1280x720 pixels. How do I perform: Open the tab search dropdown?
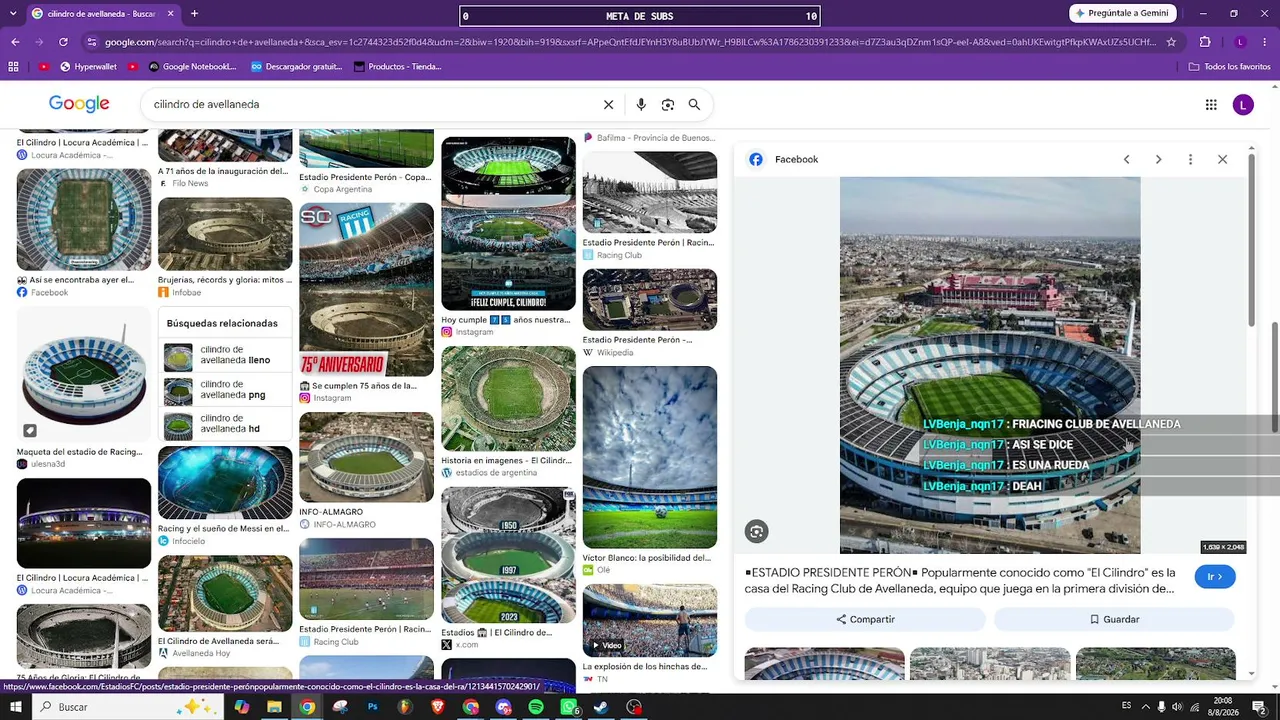(12, 14)
